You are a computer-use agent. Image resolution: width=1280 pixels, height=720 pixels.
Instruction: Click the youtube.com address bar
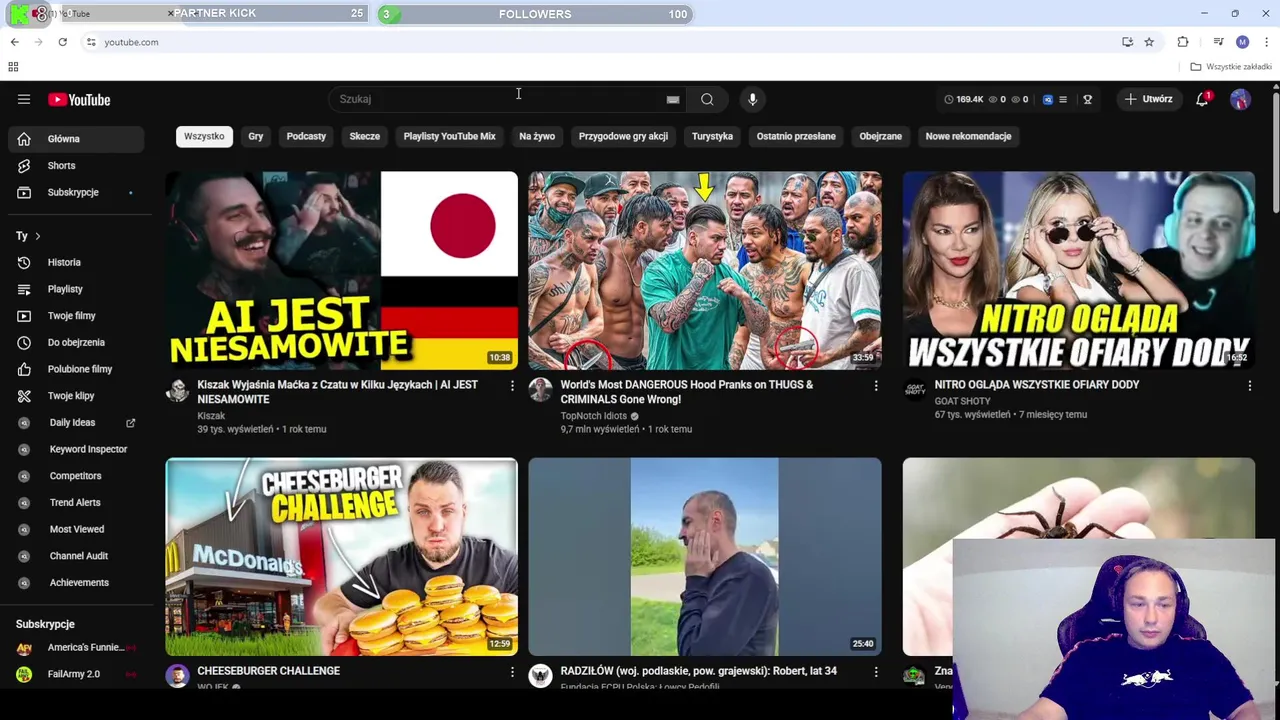[600, 42]
